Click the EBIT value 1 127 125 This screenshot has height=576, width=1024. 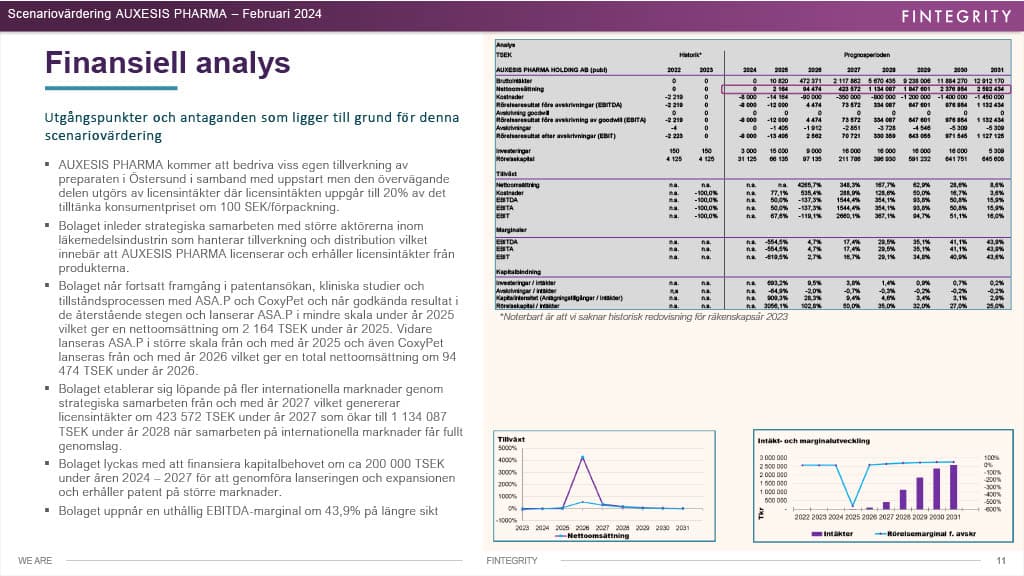(x=990, y=136)
